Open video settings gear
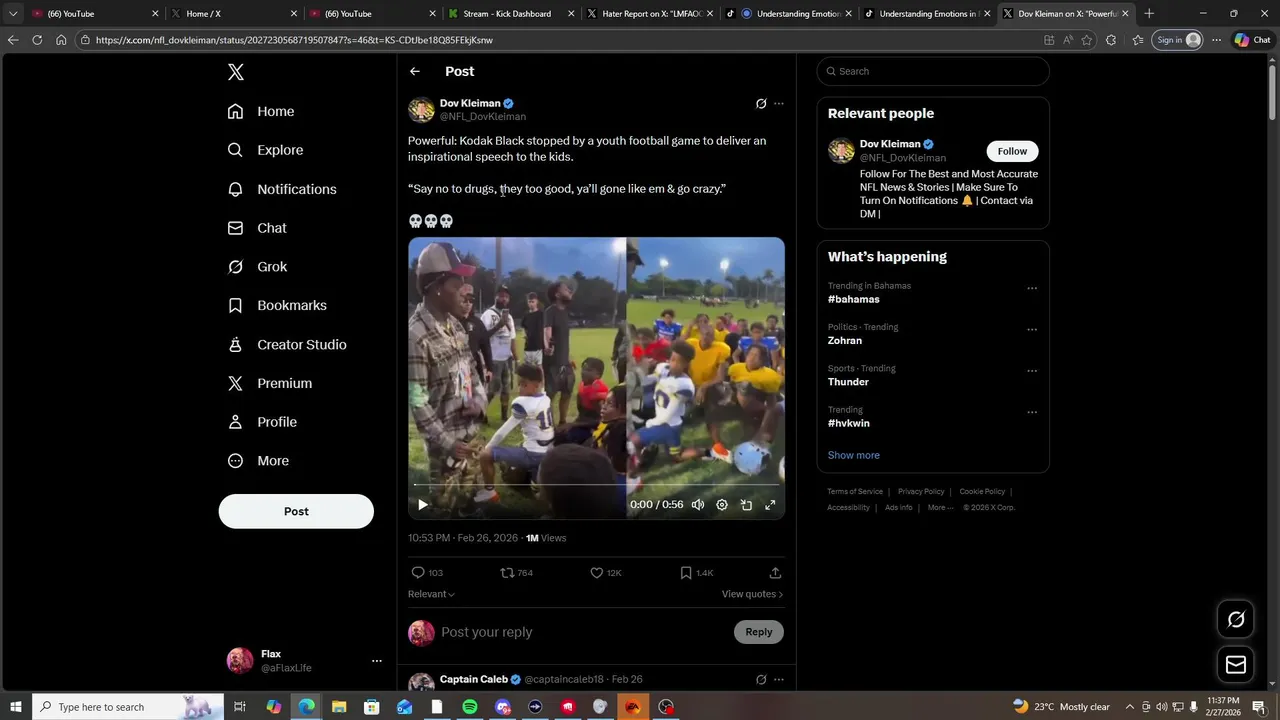 (722, 505)
